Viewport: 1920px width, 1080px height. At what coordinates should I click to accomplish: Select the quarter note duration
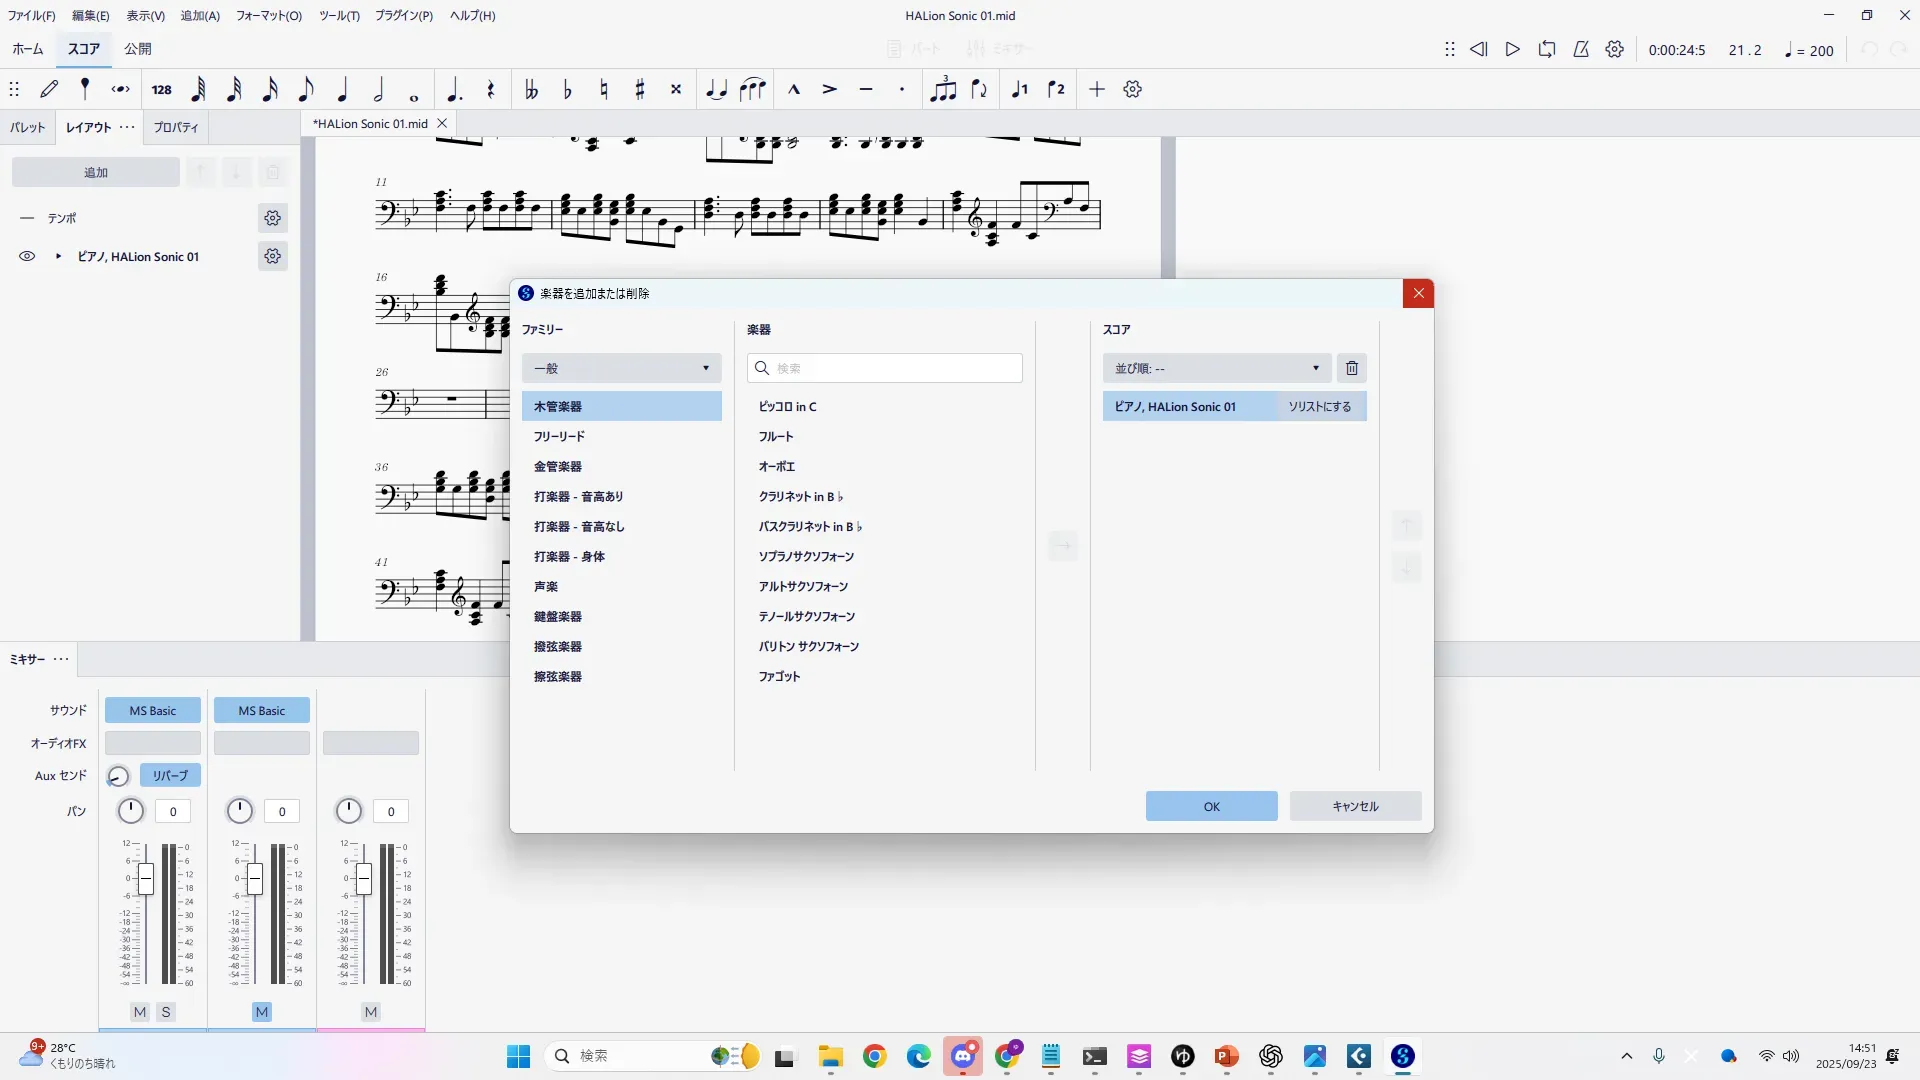(x=342, y=90)
